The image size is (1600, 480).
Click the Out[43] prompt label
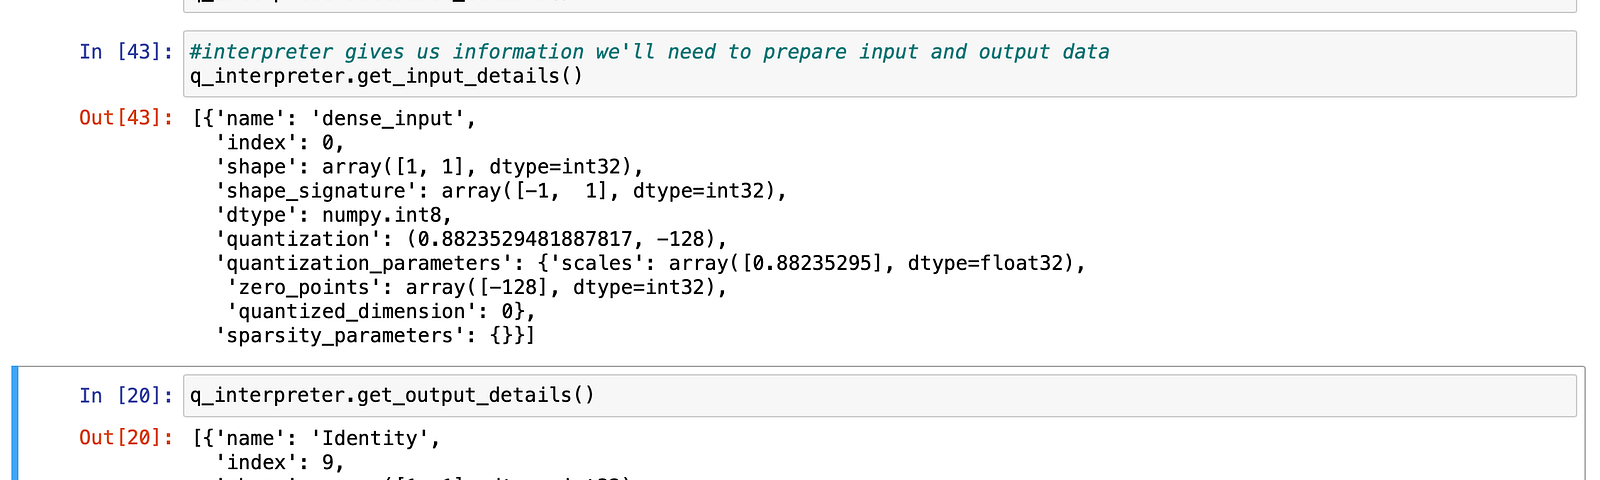point(126,118)
